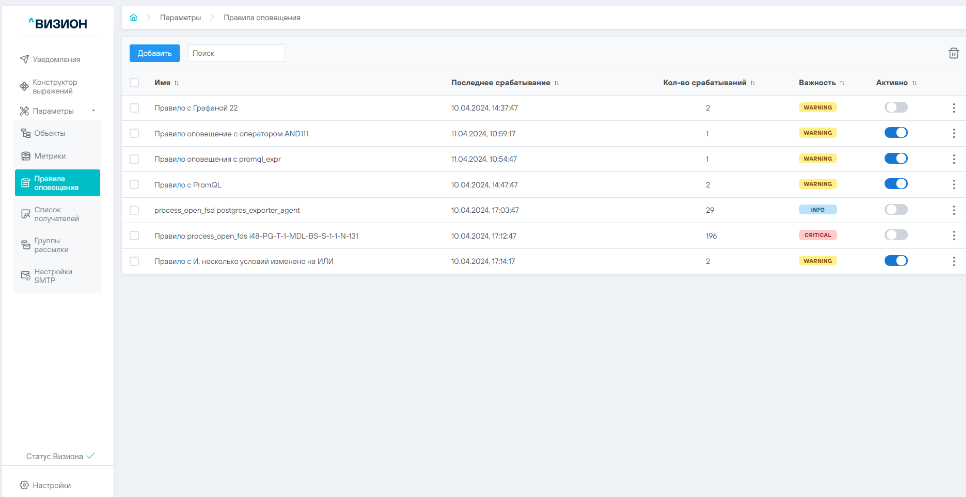Image resolution: width=966 pixels, height=497 pixels.
Task: Open Конструктор выражений in sidebar
Action: [56, 86]
